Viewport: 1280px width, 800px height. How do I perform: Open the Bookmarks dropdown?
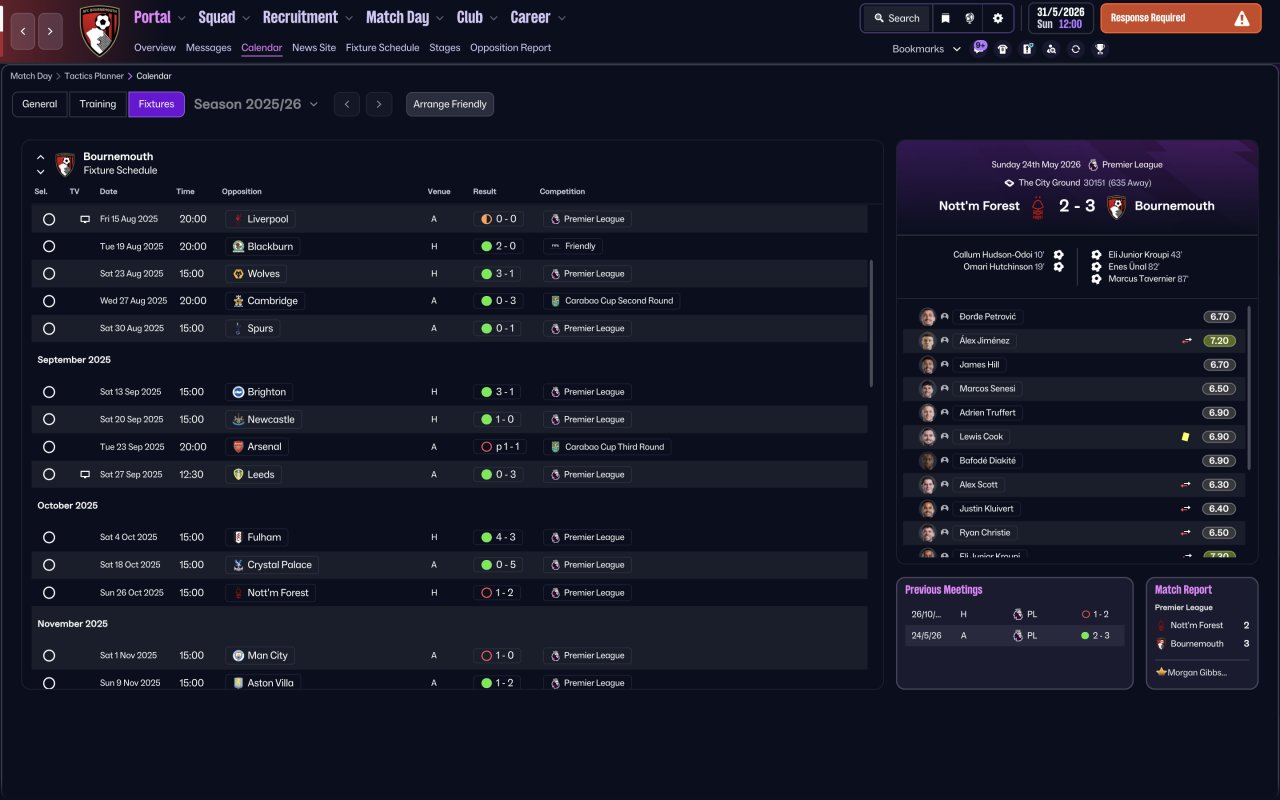926,48
